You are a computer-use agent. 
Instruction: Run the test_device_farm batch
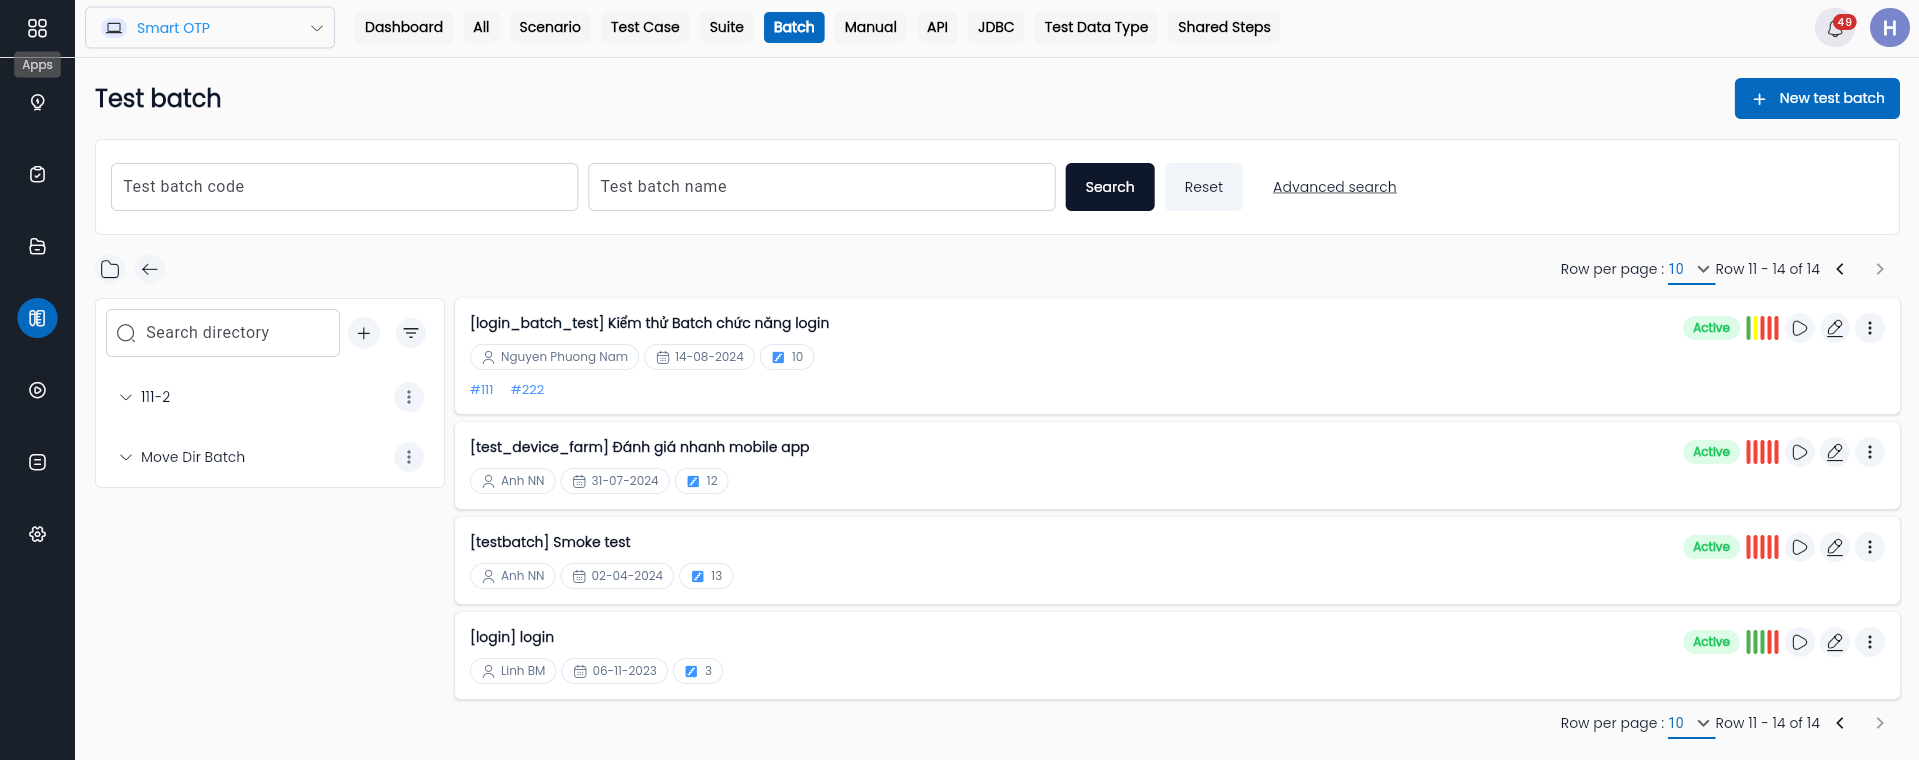coord(1799,452)
